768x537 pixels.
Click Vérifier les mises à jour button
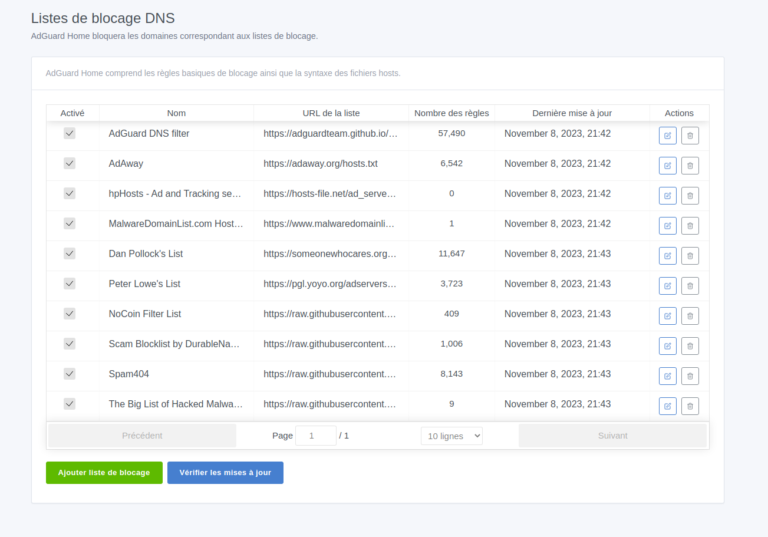(x=225, y=472)
